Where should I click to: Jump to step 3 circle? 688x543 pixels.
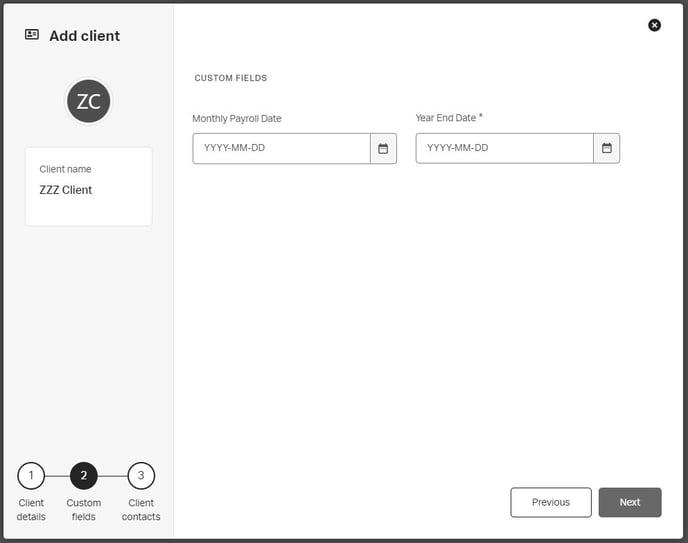(141, 476)
